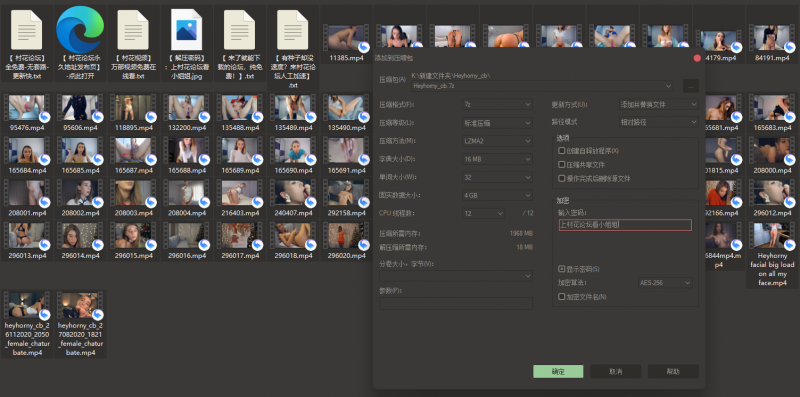Viewport: 800px width, 397px height.
Task: Select file 296013.mp4
Action: coord(27,241)
